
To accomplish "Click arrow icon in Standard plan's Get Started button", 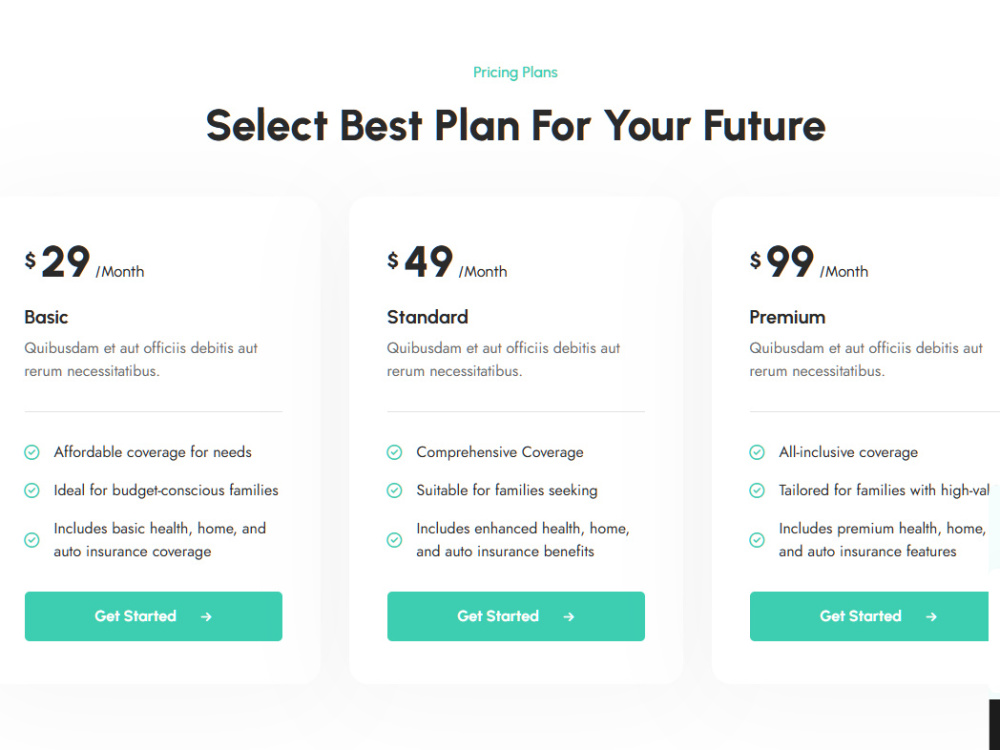I will point(569,617).
